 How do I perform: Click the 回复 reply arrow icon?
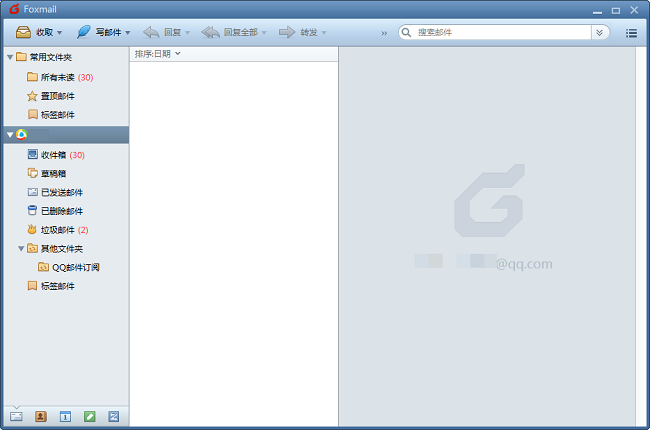click(151, 32)
